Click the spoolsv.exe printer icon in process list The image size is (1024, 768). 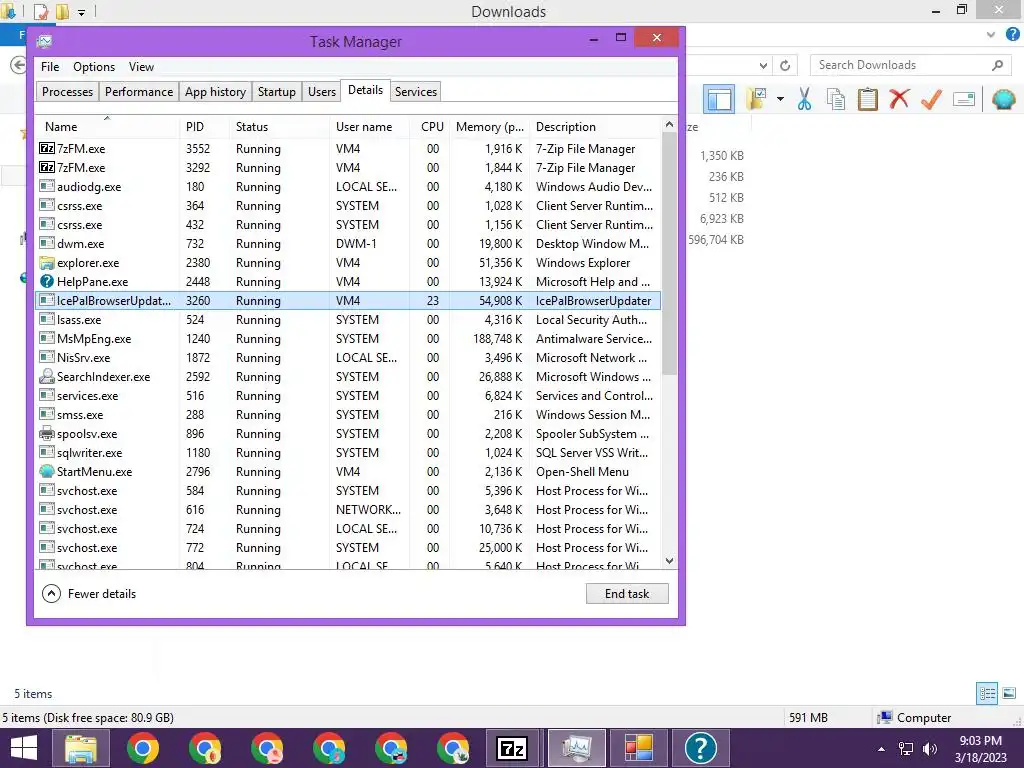click(x=46, y=434)
